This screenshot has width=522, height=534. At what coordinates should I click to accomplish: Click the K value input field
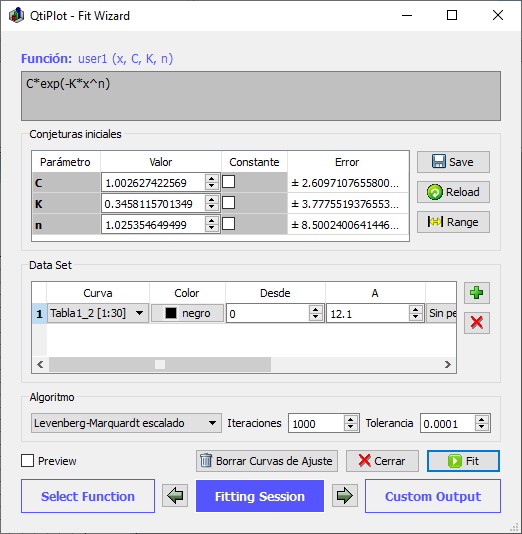coord(153,204)
